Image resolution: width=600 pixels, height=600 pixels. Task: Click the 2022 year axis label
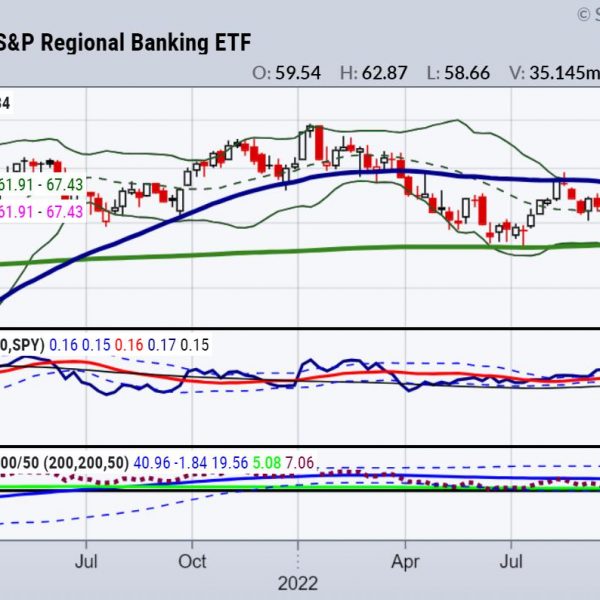click(298, 584)
